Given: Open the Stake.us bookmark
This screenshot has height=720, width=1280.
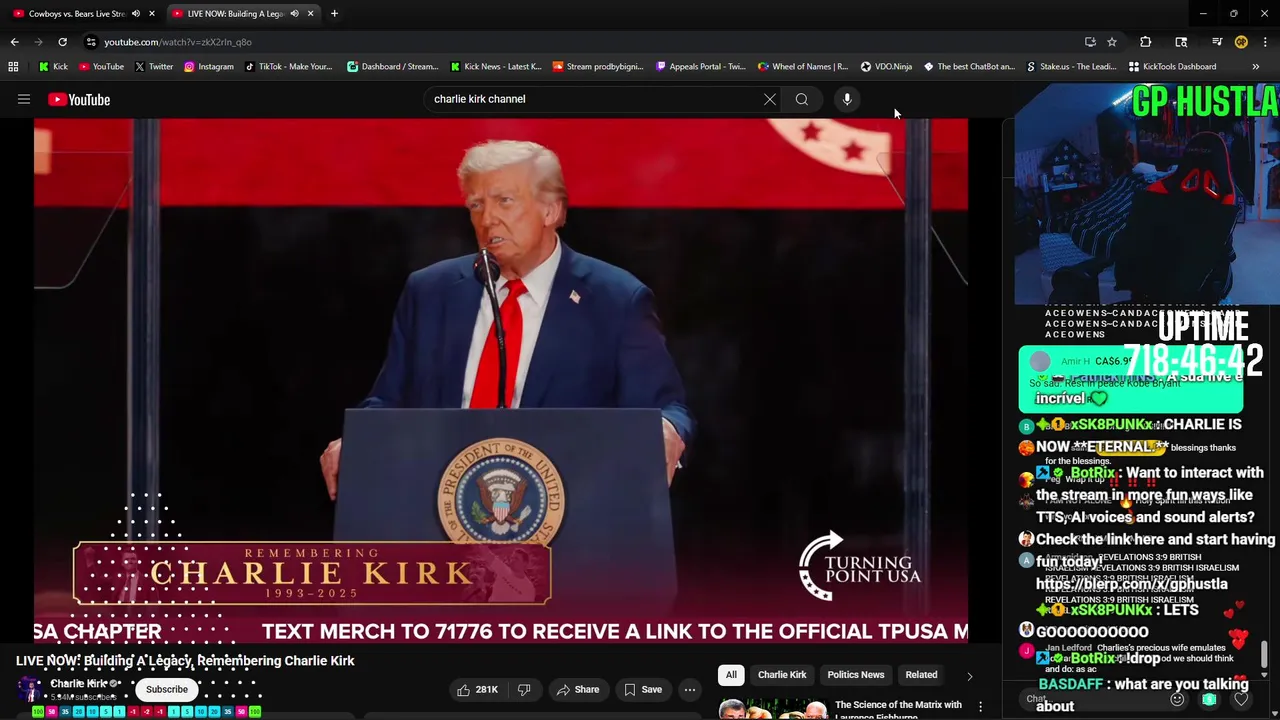Looking at the screenshot, I should click(1071, 66).
